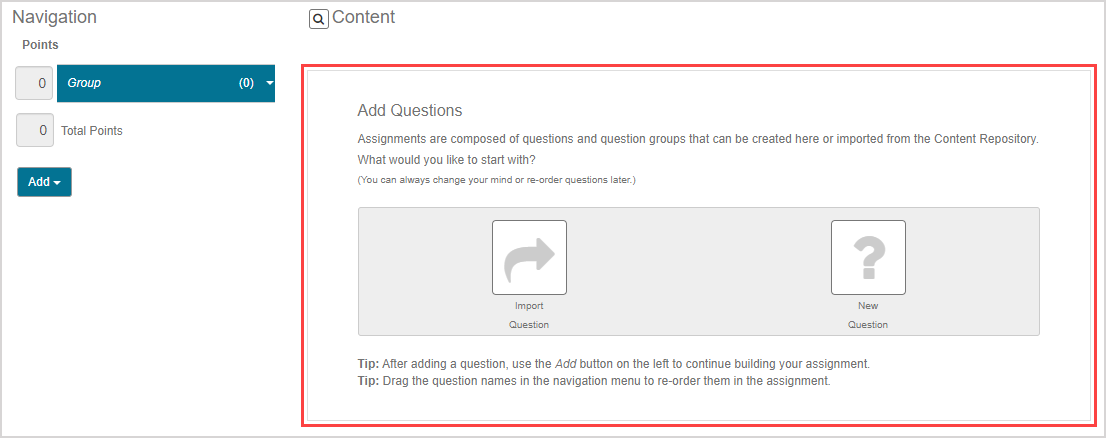Click the Import Question arrow icon
Viewport: 1106px width, 438px height.
click(x=529, y=258)
